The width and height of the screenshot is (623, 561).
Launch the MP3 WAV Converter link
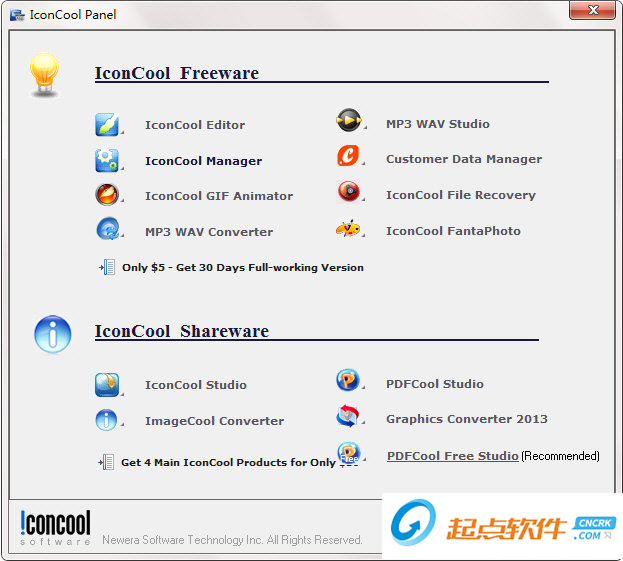[209, 232]
